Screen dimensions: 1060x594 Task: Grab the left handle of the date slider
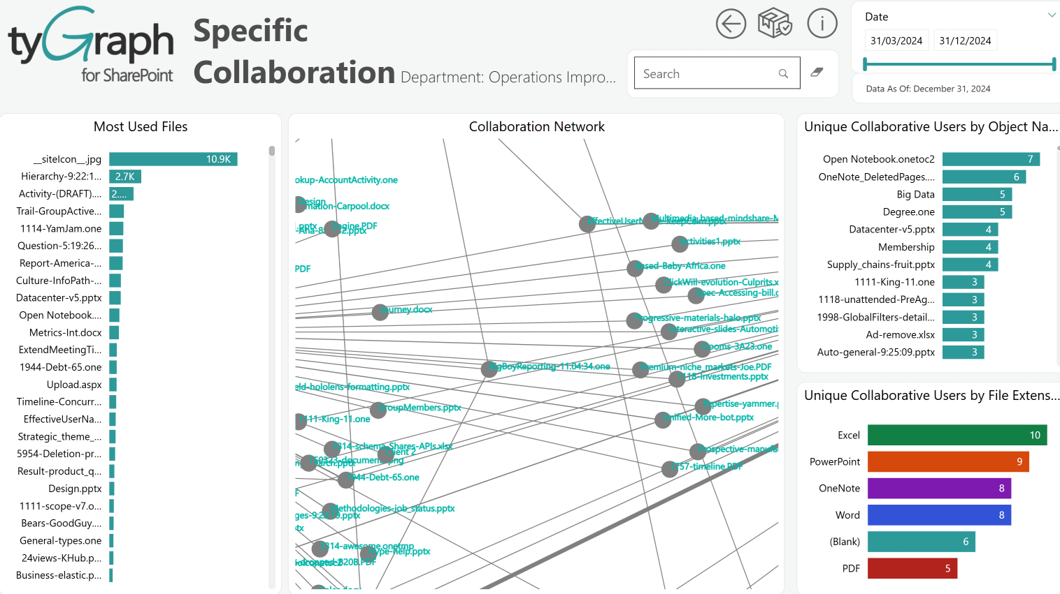point(865,64)
